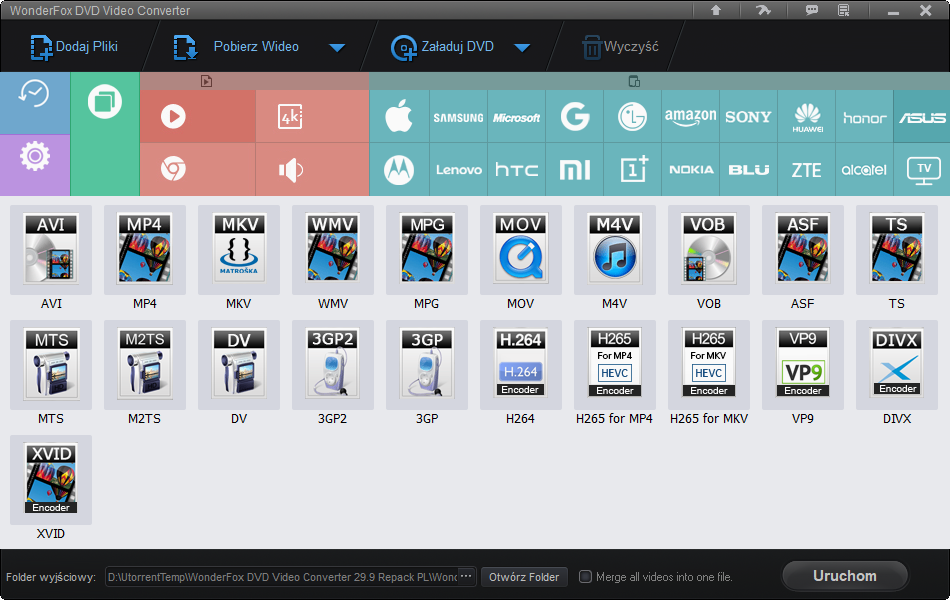Image resolution: width=950 pixels, height=600 pixels.
Task: Open the web video formats category
Action: (x=198, y=170)
